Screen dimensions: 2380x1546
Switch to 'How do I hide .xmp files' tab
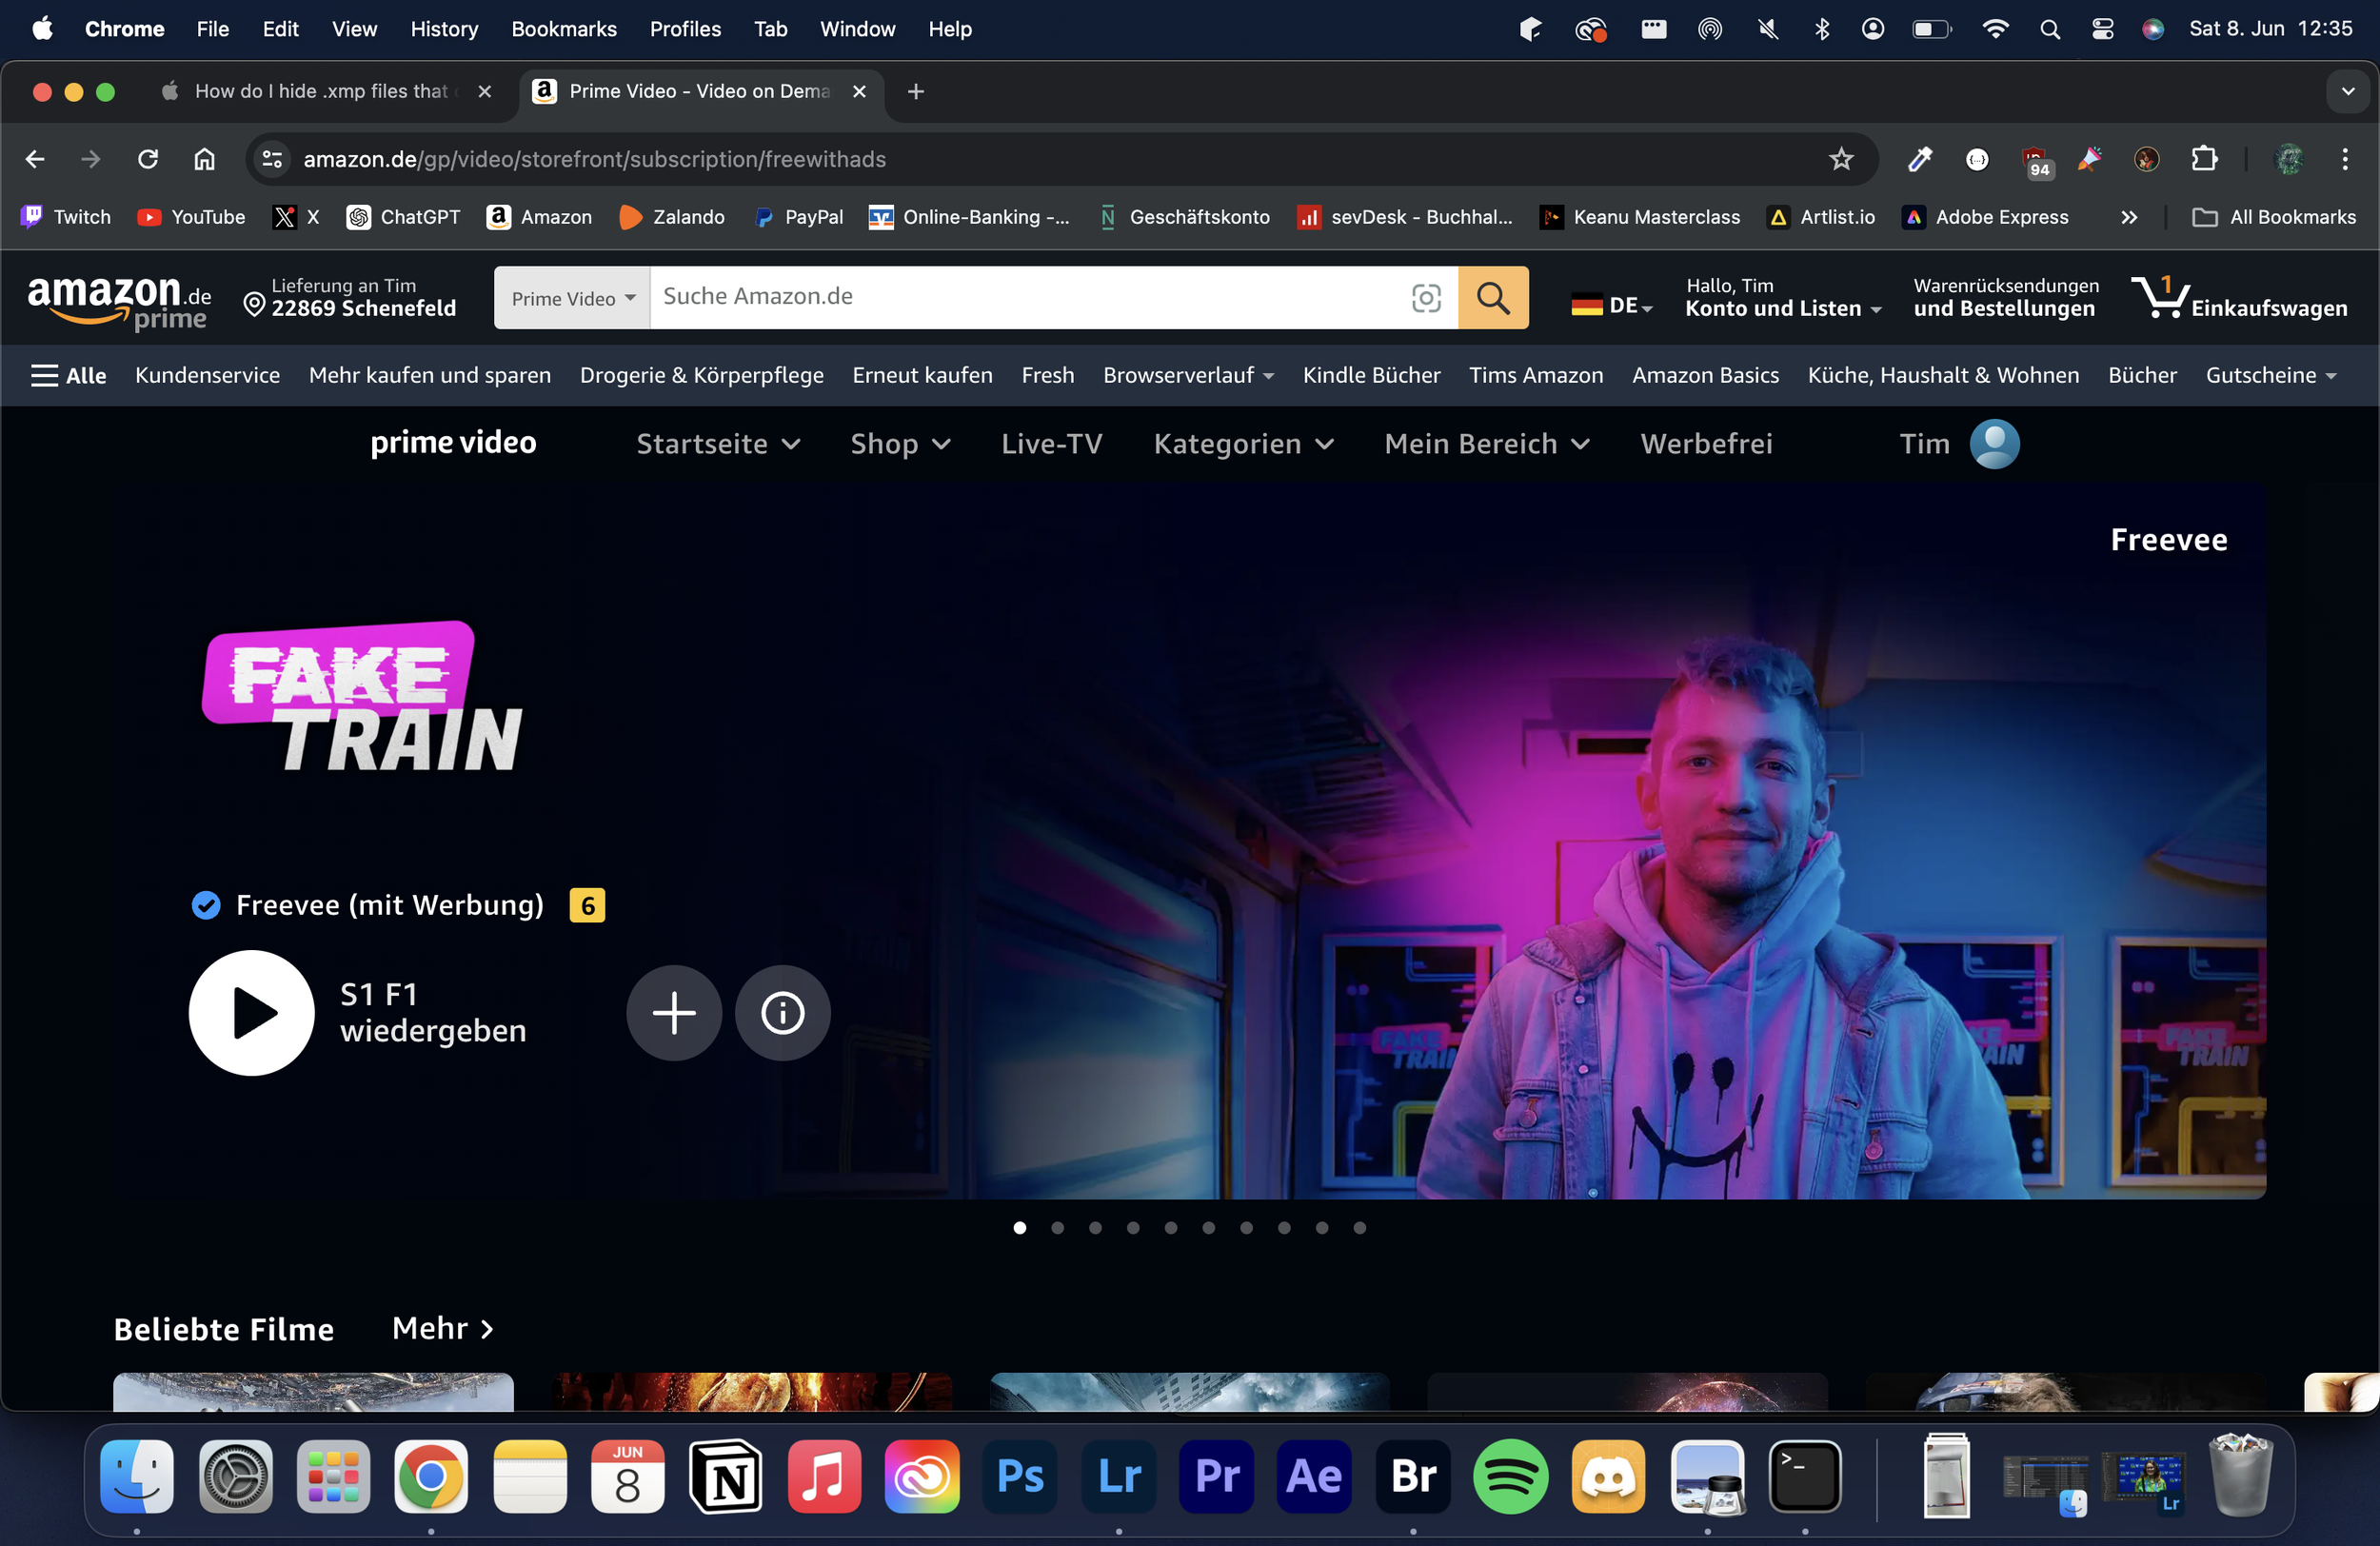point(326,91)
